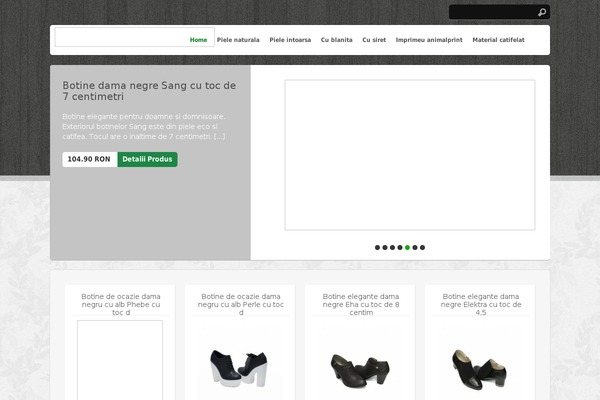Go to seventh slide dot
This screenshot has width=600, height=400.
tap(422, 248)
